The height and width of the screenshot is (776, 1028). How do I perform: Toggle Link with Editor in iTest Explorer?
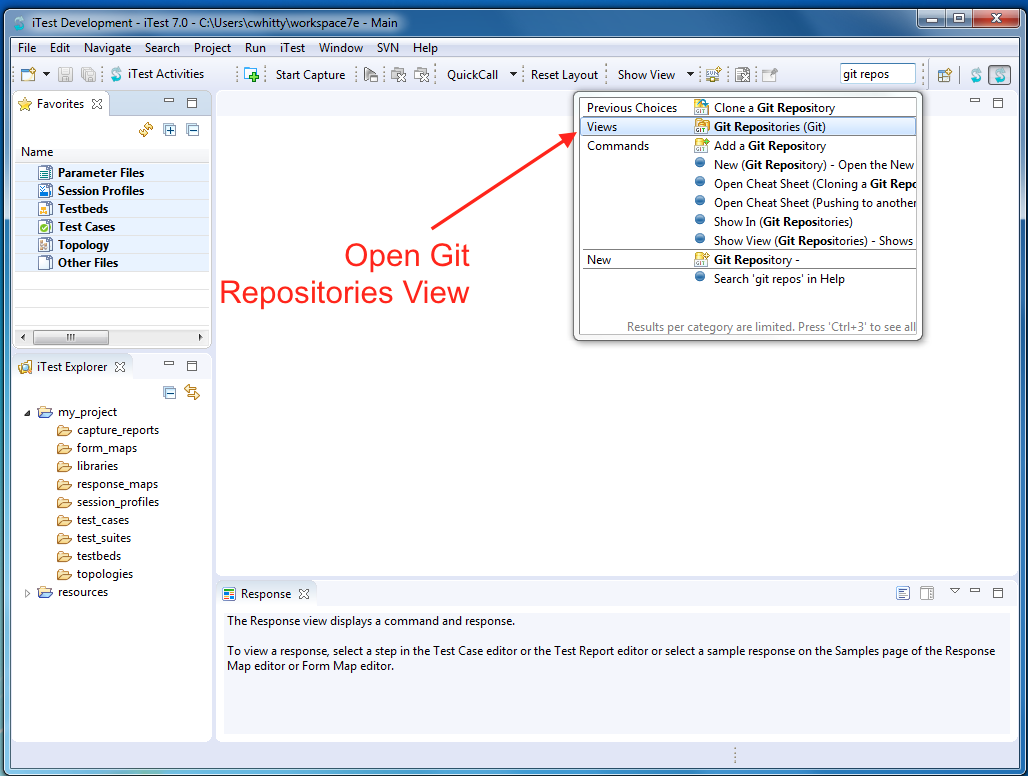pos(192,392)
